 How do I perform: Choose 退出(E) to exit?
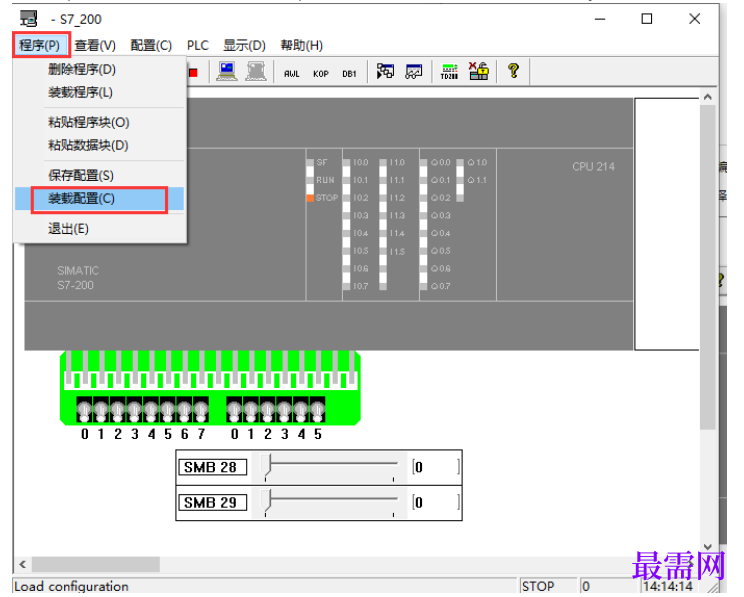click(100, 229)
